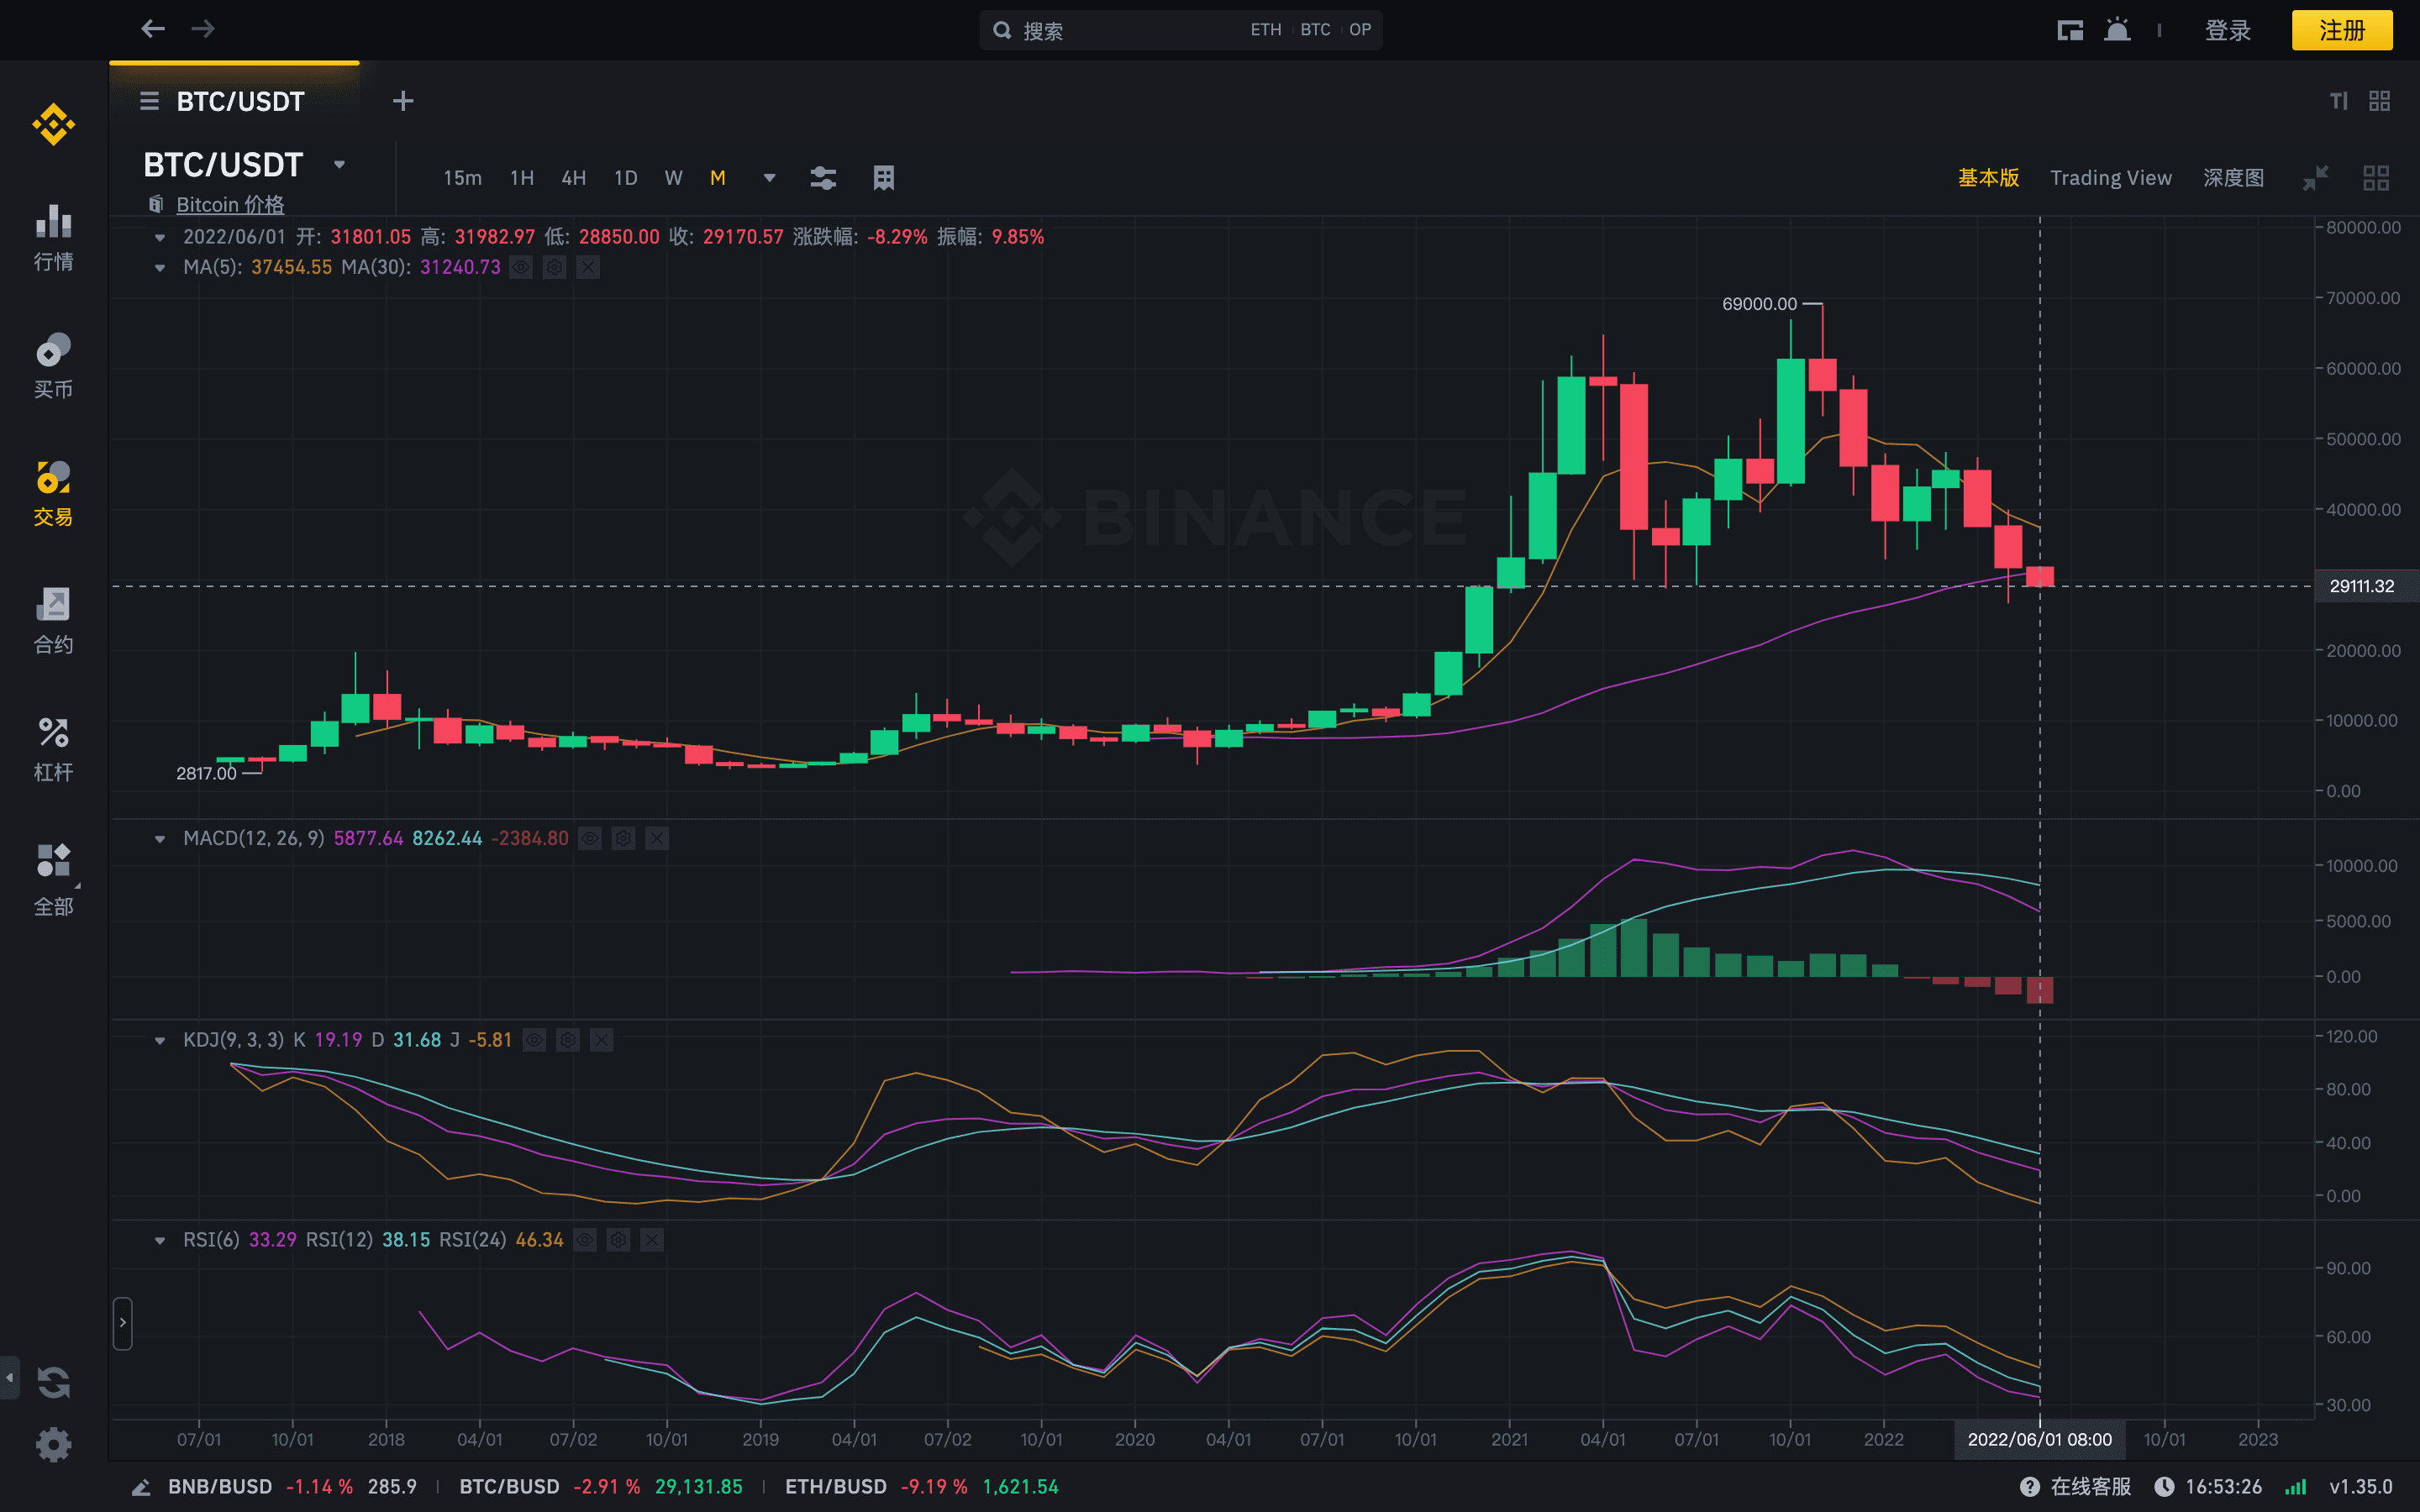The height and width of the screenshot is (1512, 2420).
Task: Click the edit pencil icon in ticker bar
Action: click(x=141, y=1487)
